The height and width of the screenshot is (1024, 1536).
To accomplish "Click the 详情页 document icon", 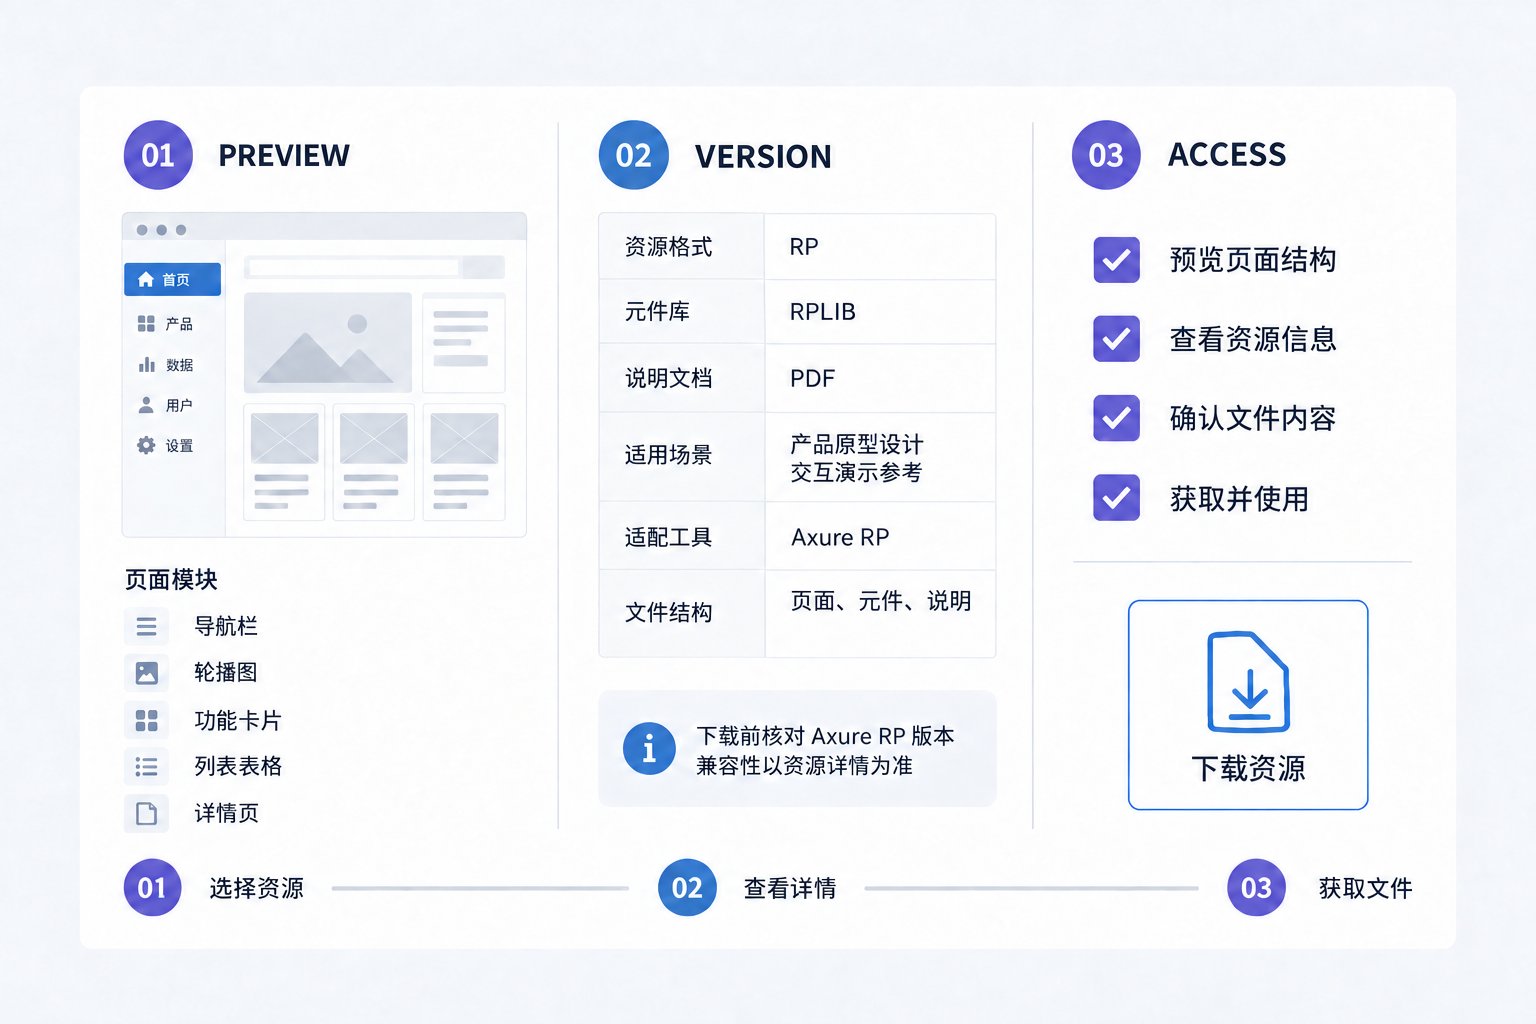I will [146, 814].
